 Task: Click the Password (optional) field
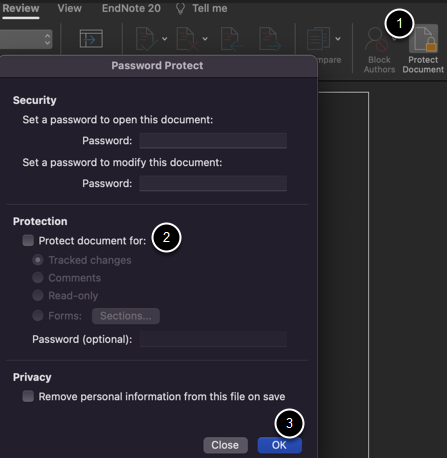click(x=213, y=339)
